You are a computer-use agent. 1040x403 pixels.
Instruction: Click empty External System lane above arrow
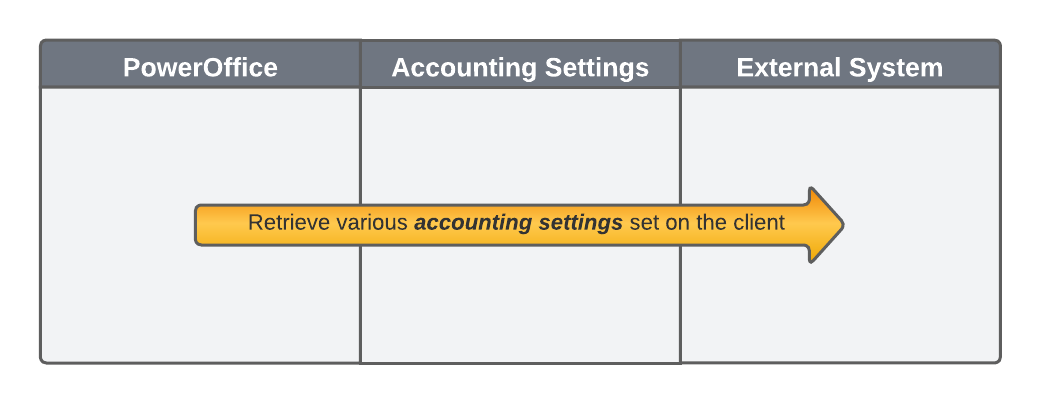point(840,140)
